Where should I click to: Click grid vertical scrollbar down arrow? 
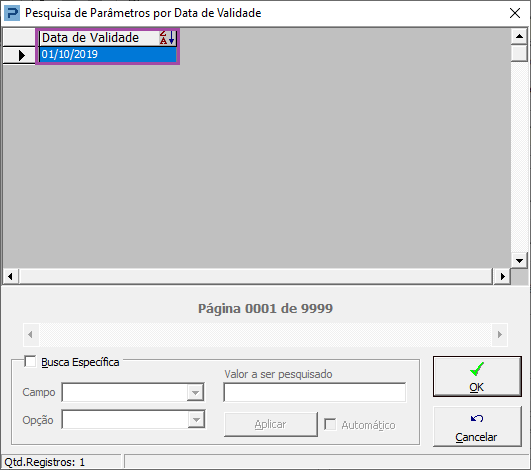tap(519, 261)
